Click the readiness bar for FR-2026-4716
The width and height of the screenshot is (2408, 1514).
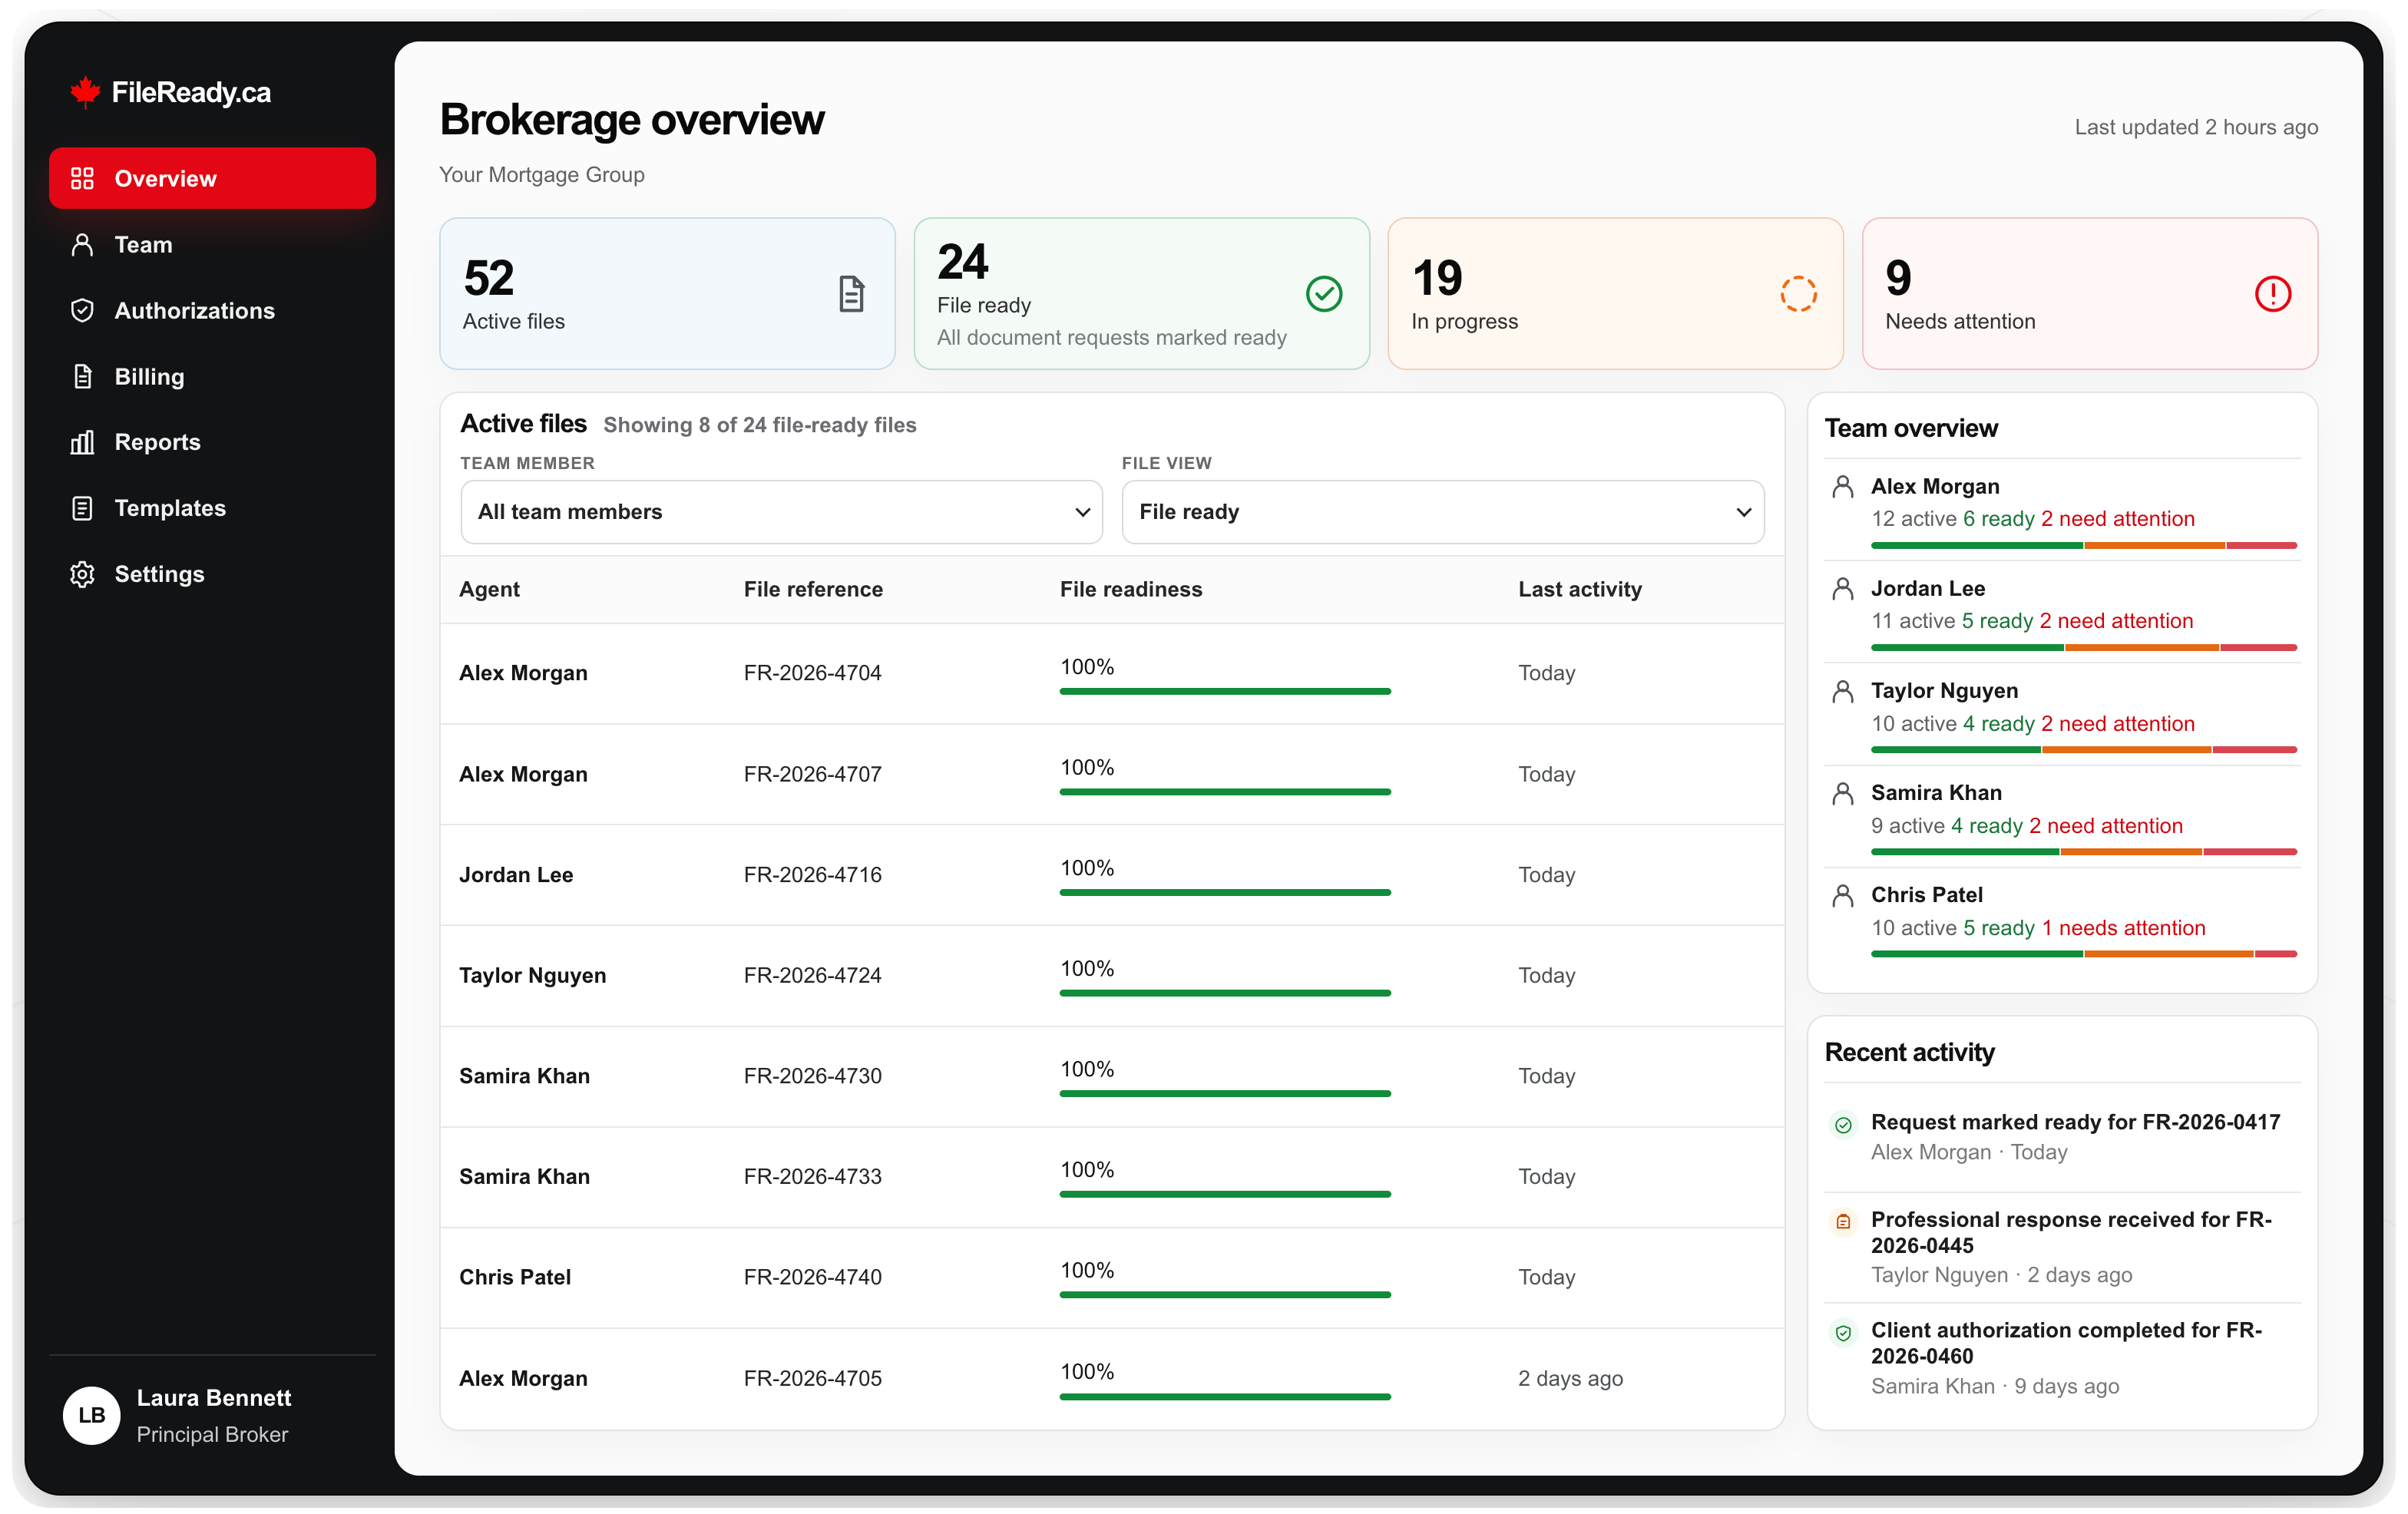(x=1225, y=892)
